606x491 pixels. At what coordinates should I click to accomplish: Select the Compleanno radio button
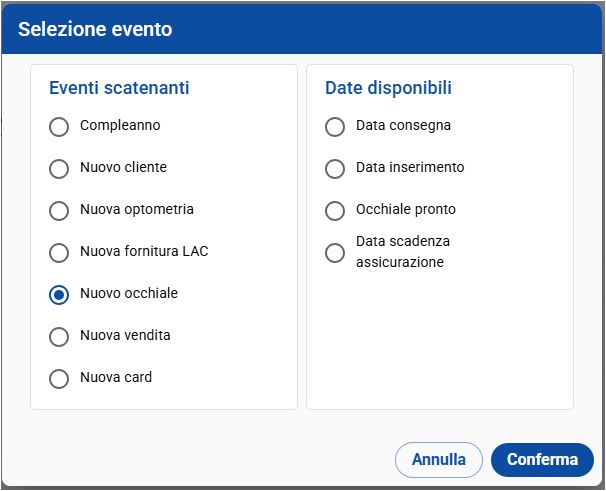[x=59, y=127]
